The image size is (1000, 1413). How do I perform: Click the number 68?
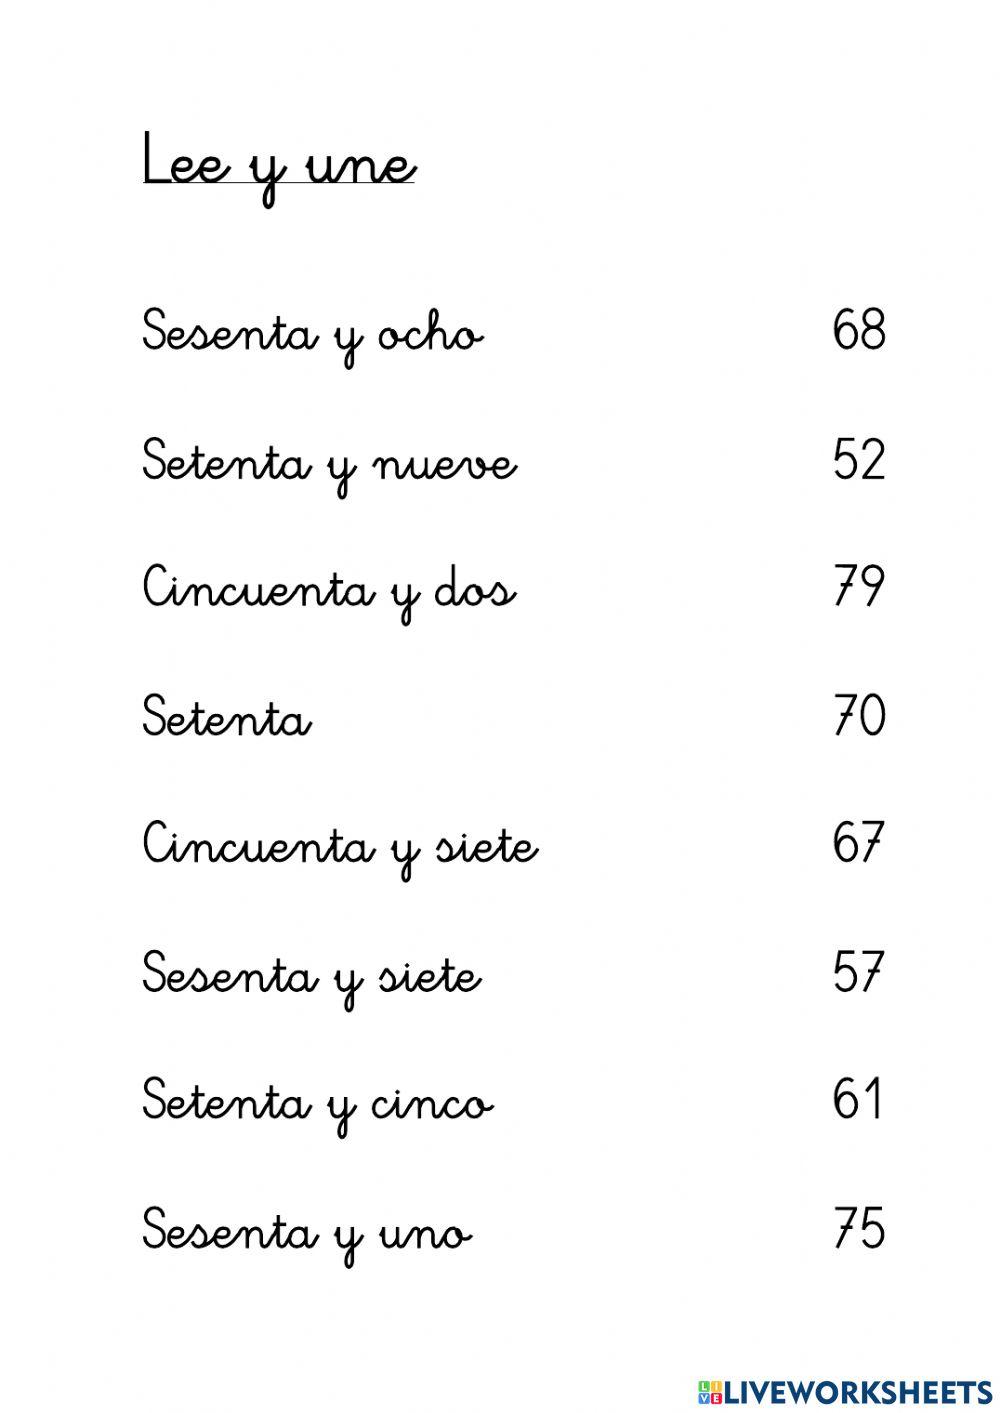pos(859,330)
